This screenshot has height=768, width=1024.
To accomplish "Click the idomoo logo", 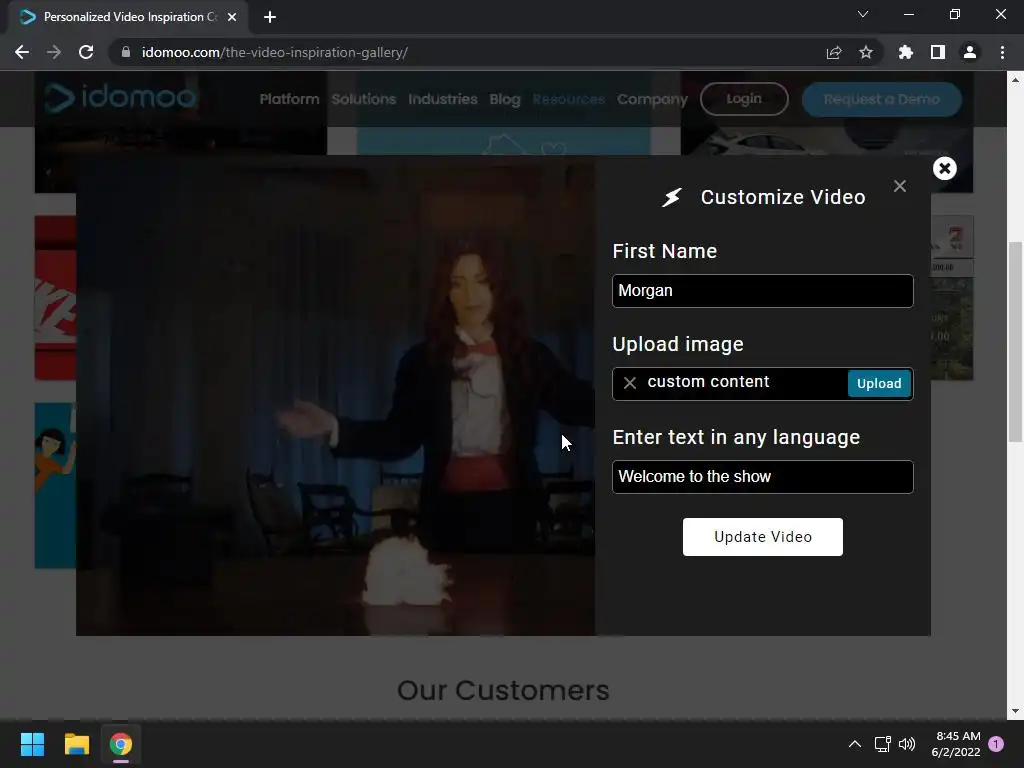I will (120, 98).
